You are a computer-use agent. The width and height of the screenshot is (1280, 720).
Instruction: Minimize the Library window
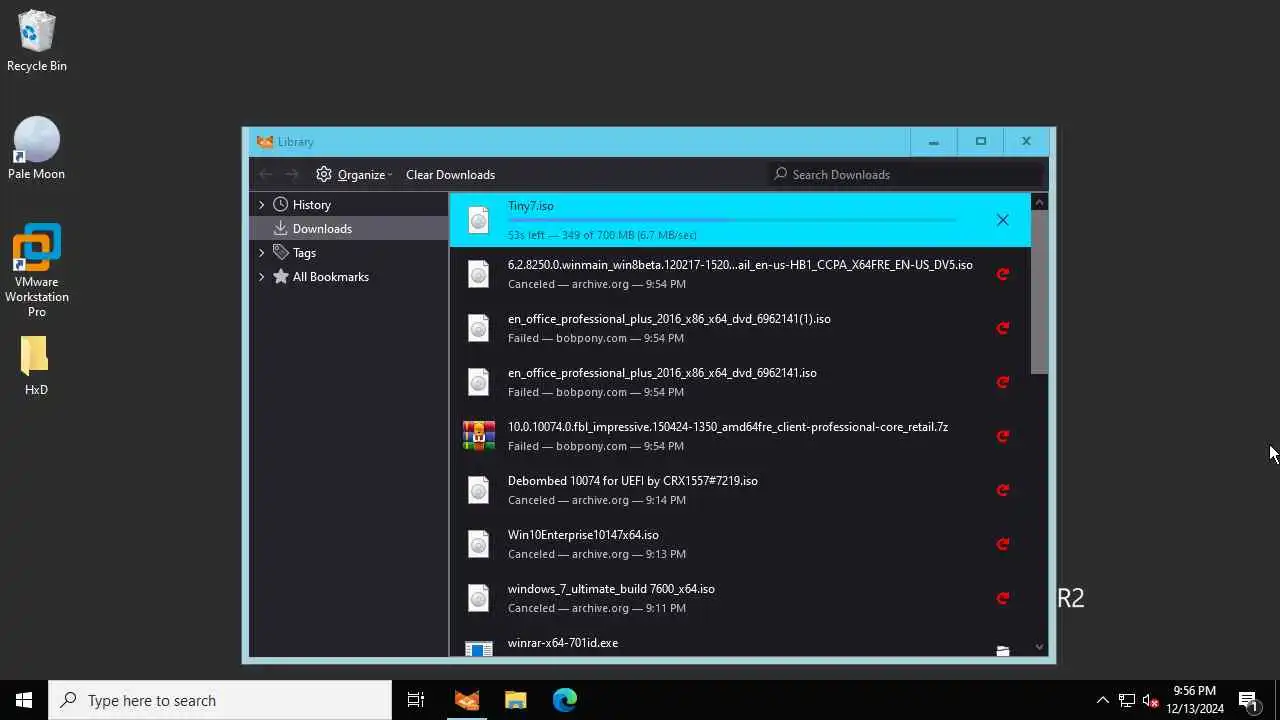(933, 142)
